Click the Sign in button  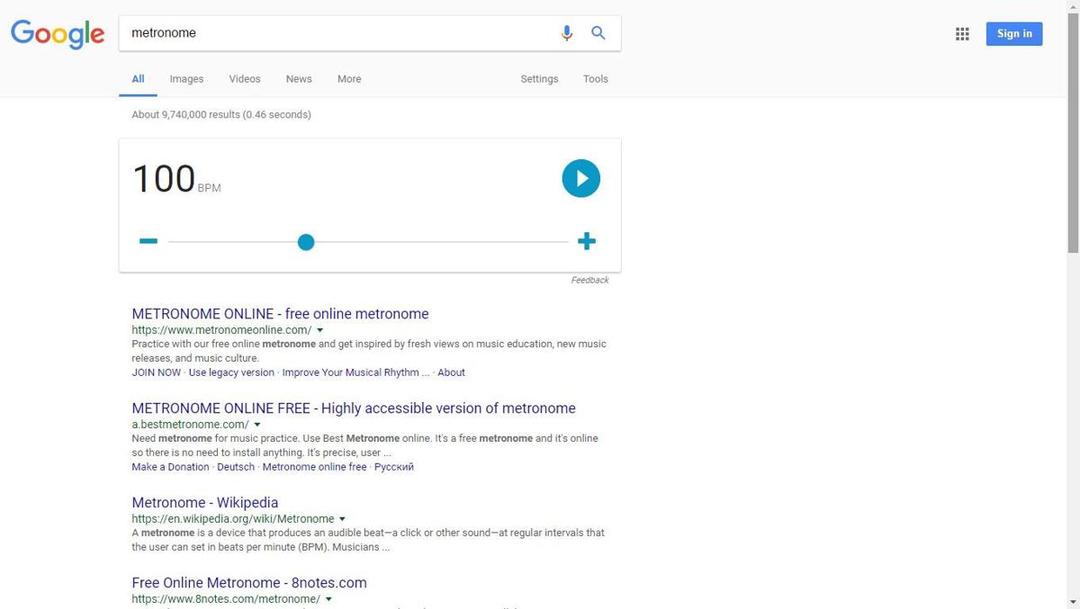[x=1014, y=34]
